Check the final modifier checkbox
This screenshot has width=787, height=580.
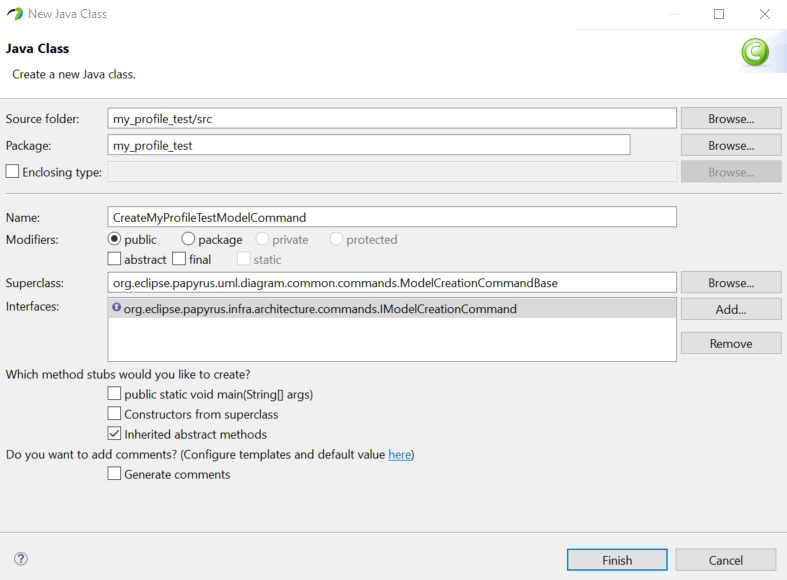179,259
